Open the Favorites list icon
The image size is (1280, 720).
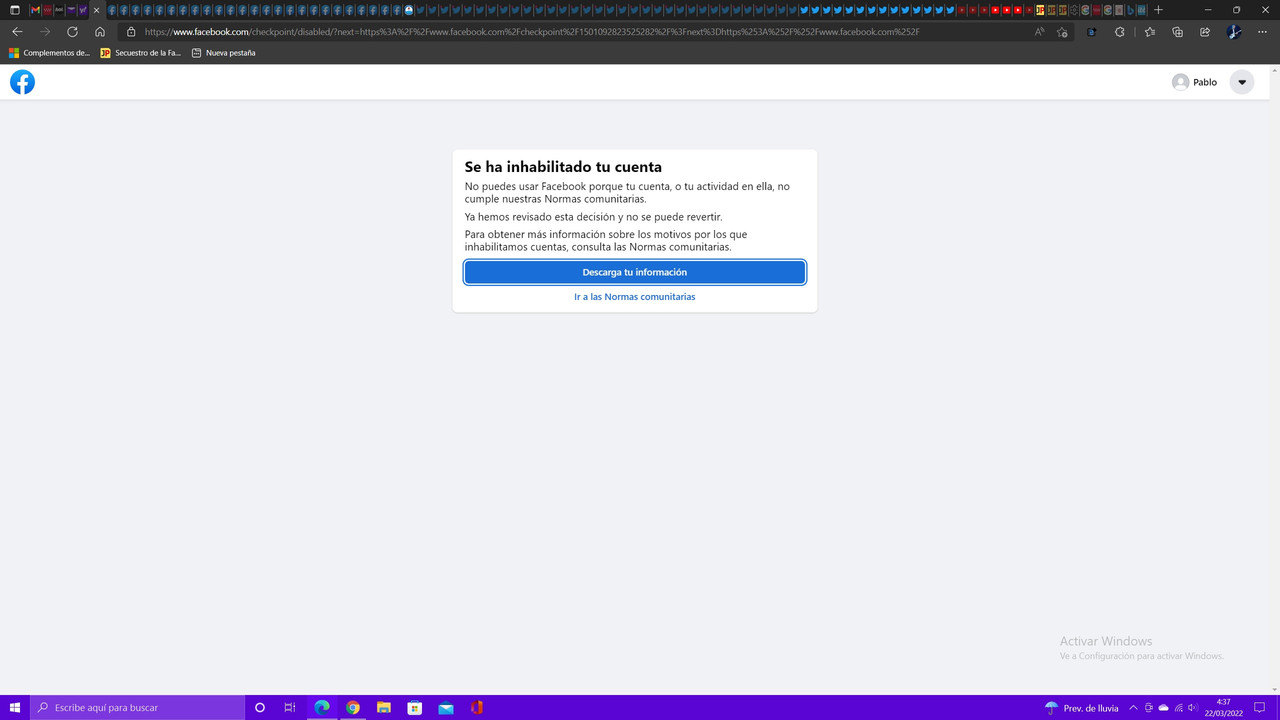tap(1149, 32)
